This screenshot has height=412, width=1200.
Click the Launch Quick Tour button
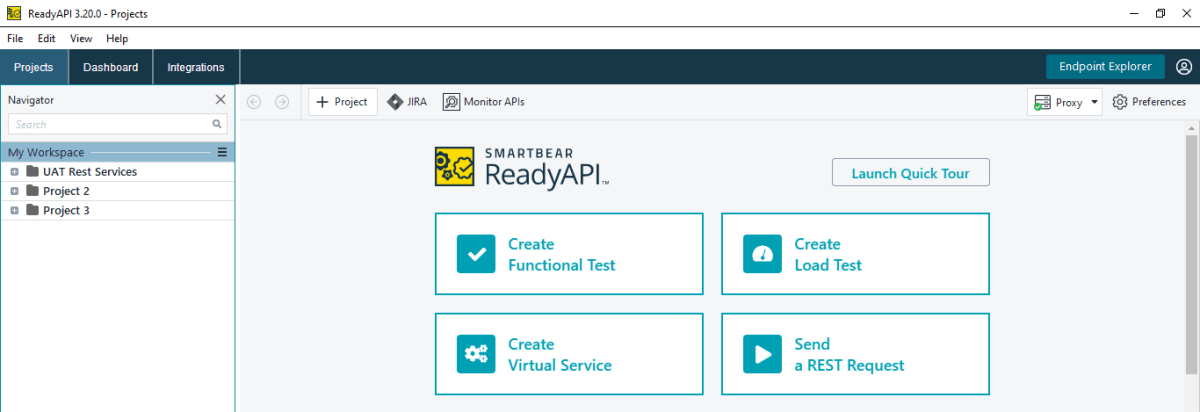pyautogui.click(x=910, y=173)
